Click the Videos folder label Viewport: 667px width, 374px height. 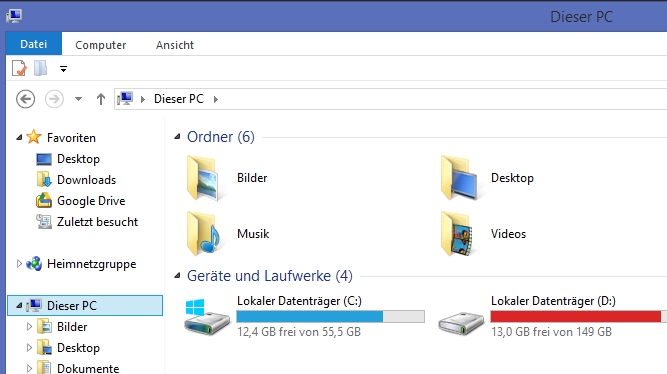pos(508,234)
